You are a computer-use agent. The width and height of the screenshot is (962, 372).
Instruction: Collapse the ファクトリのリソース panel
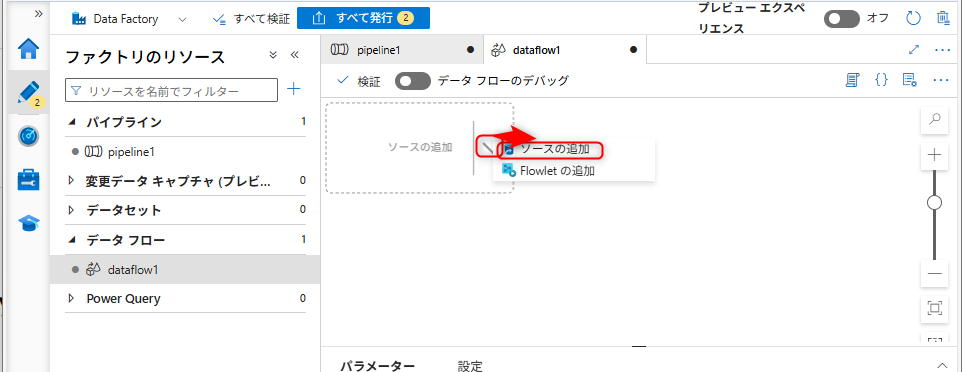click(x=294, y=55)
